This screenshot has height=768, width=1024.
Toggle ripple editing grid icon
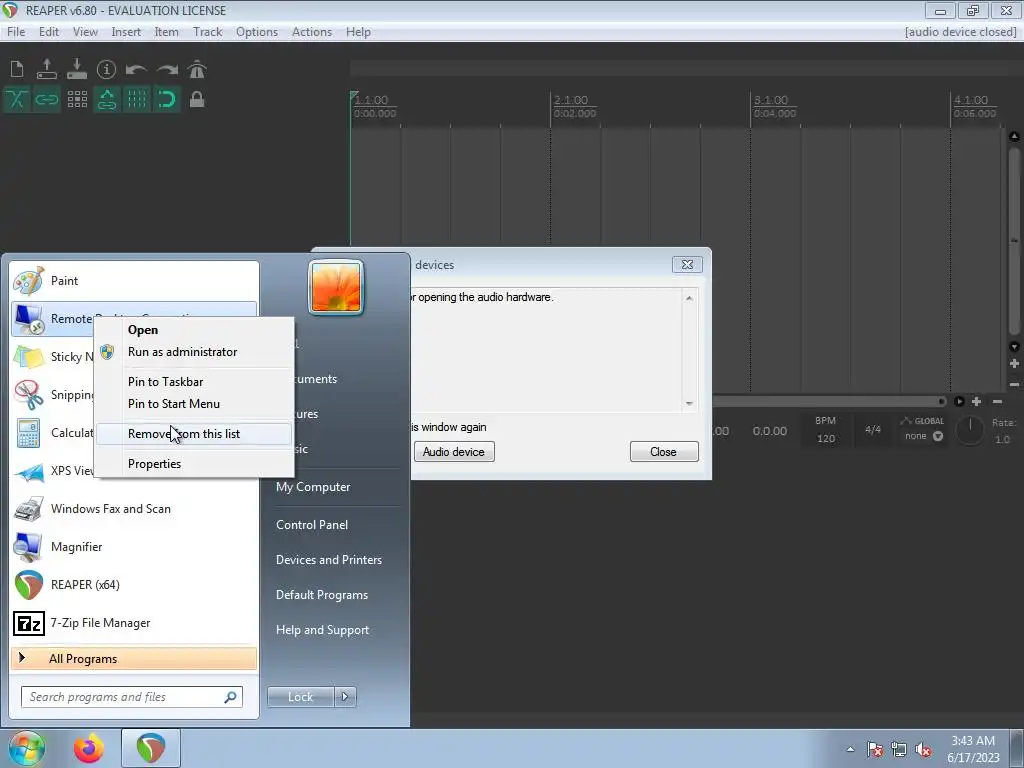click(77, 99)
